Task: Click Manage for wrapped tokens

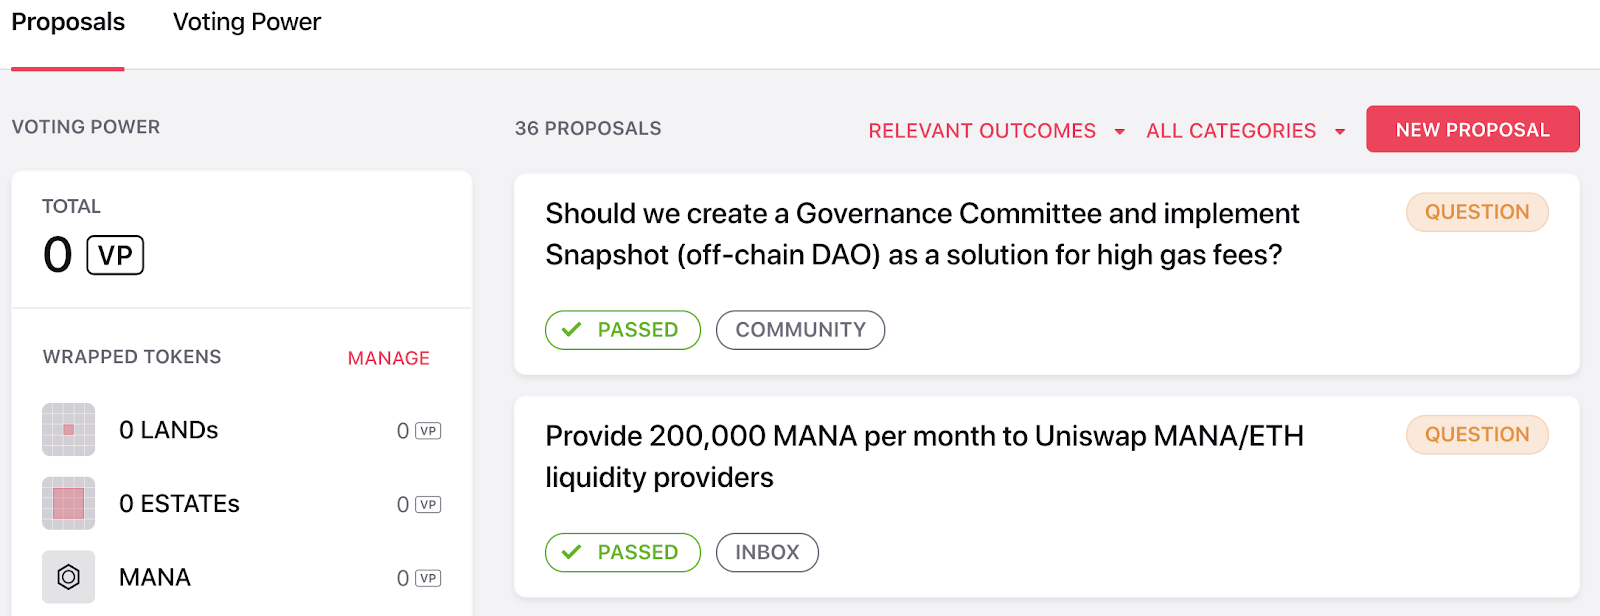Action: (x=388, y=358)
